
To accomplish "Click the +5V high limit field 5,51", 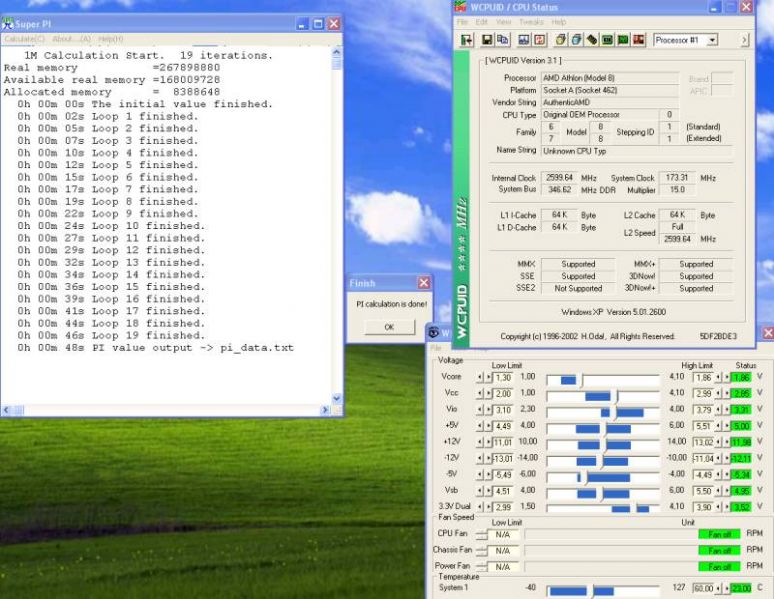I will (x=703, y=426).
